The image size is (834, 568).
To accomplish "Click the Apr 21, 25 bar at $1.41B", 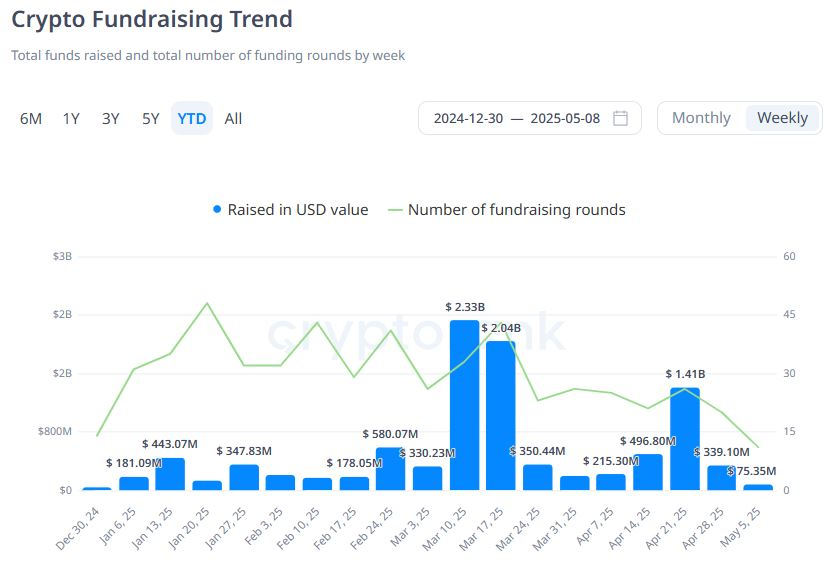I will pos(685,438).
